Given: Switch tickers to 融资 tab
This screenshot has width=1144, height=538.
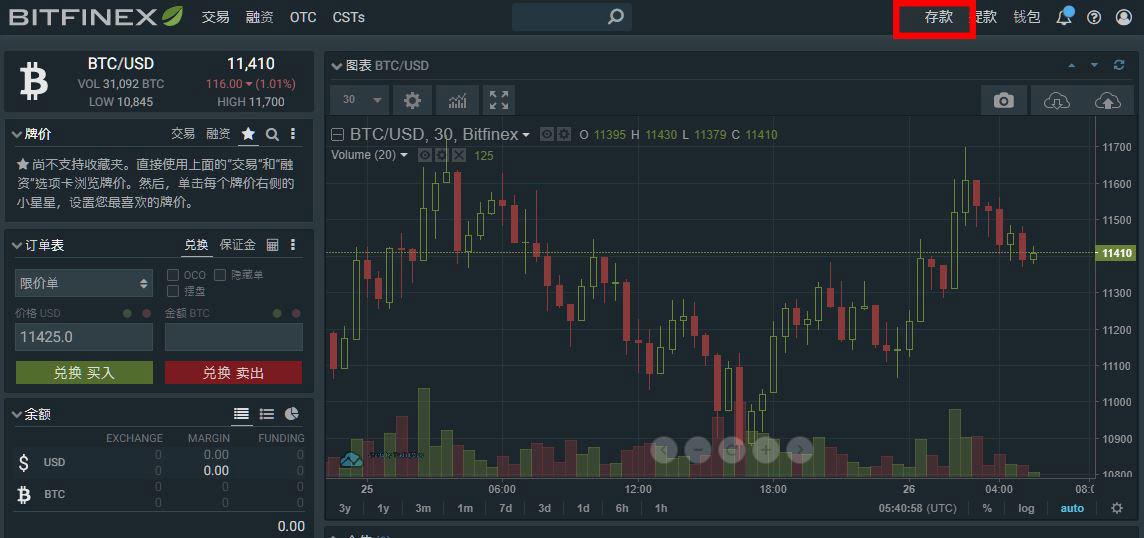Looking at the screenshot, I should point(218,134).
